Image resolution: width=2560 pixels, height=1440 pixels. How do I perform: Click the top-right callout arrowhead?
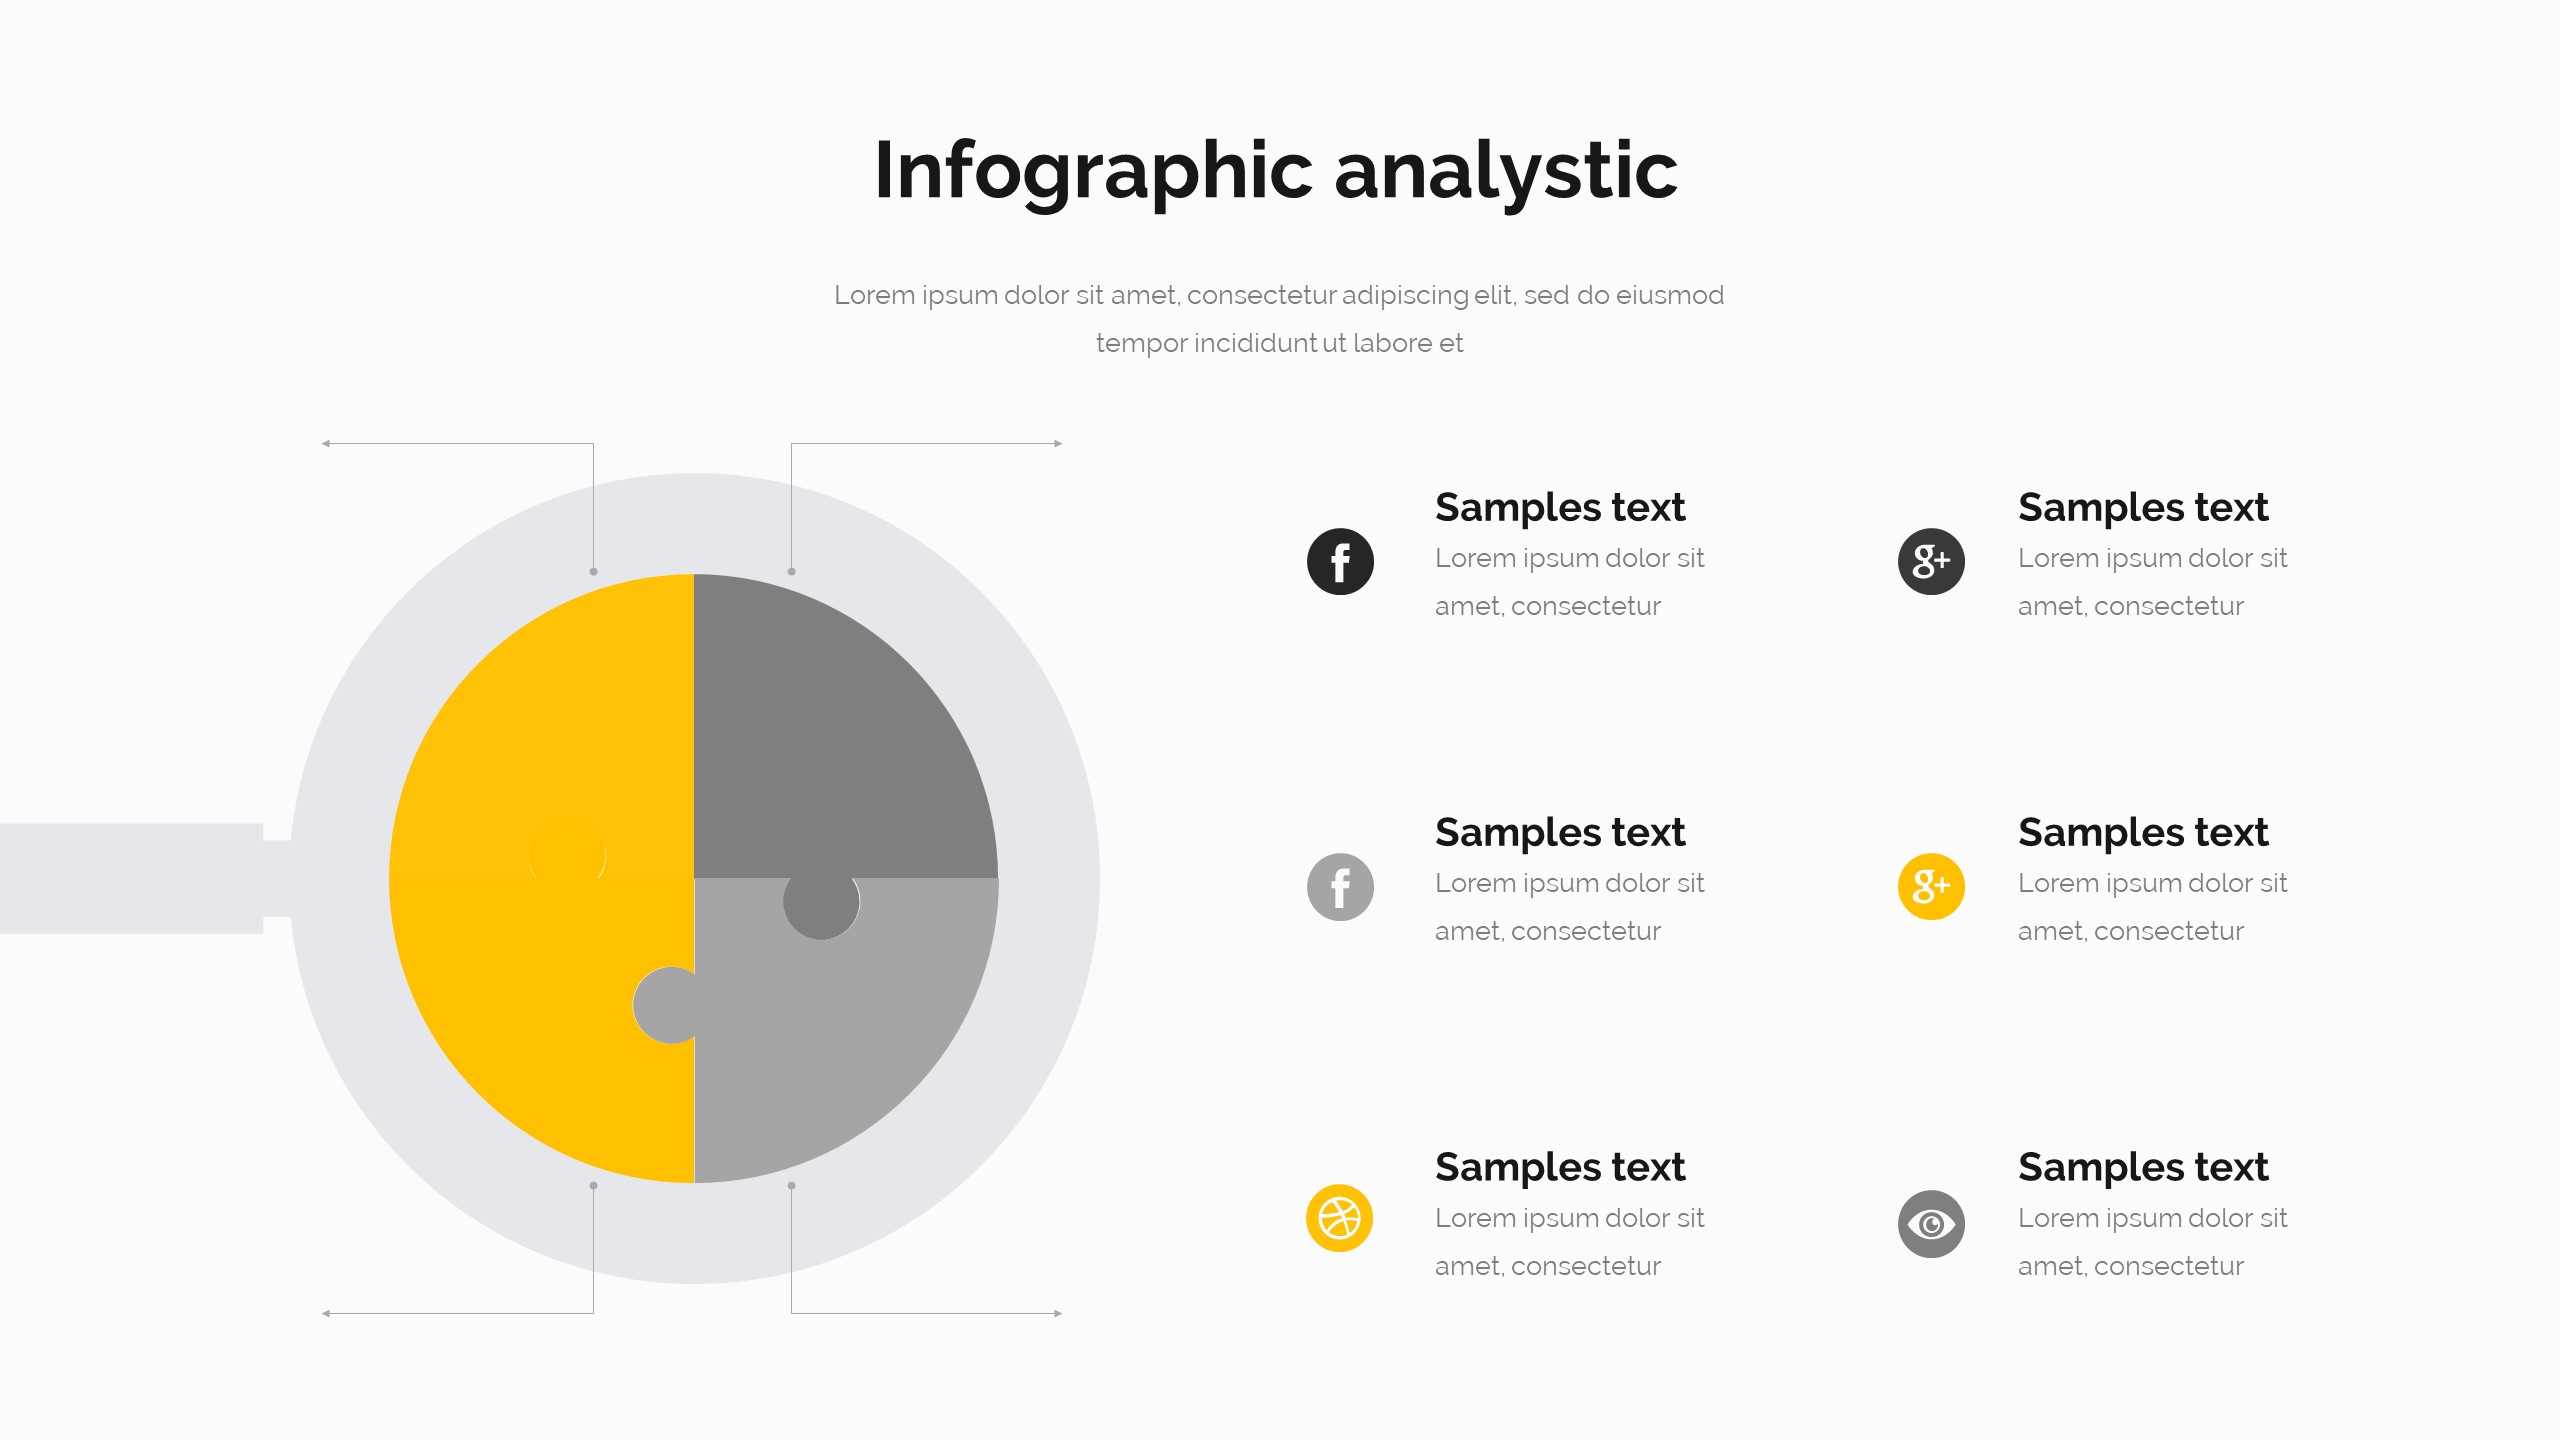[x=1058, y=443]
